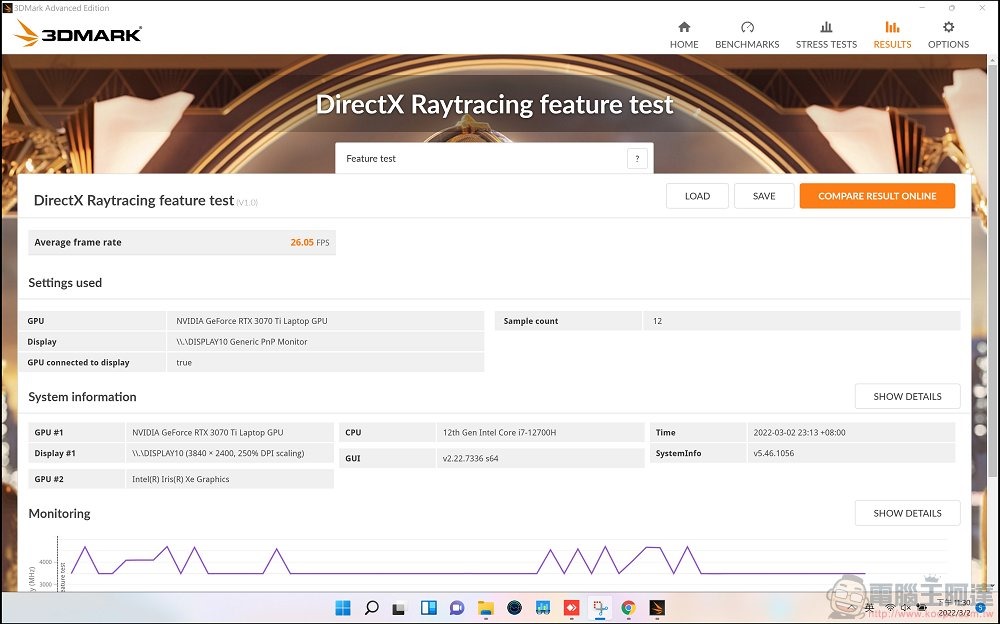This screenshot has width=1000, height=624.
Task: Click the SystemInfo version v5.46.1056
Action: point(774,454)
